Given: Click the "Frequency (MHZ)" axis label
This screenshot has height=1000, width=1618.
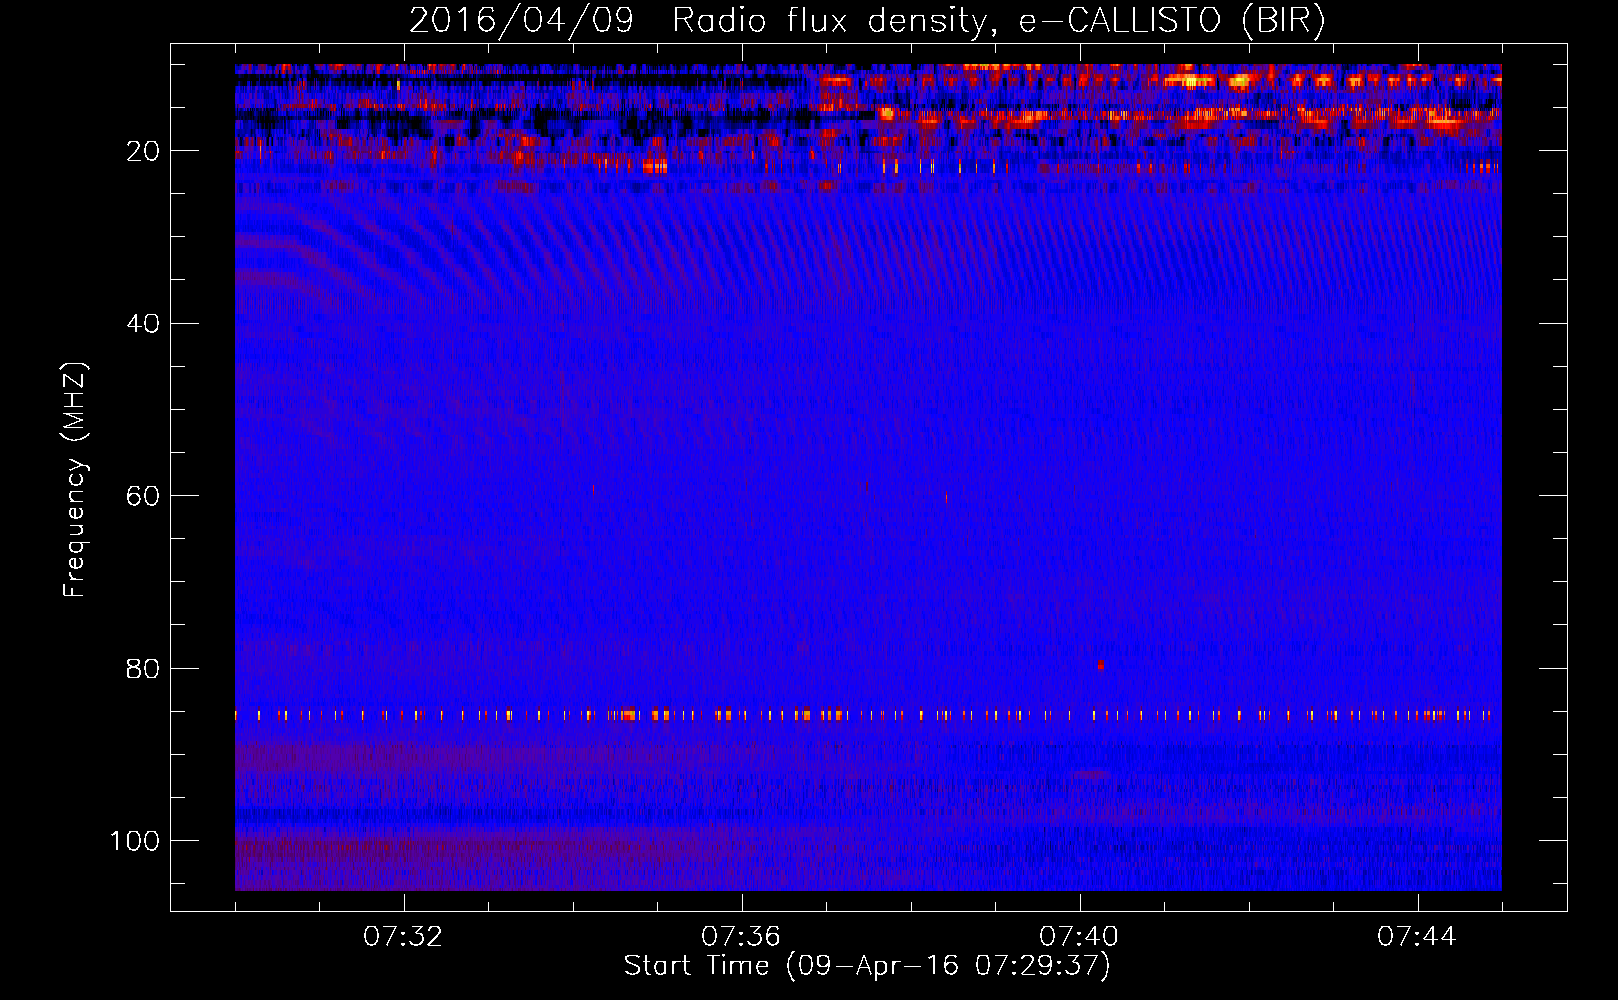Looking at the screenshot, I should (75, 480).
